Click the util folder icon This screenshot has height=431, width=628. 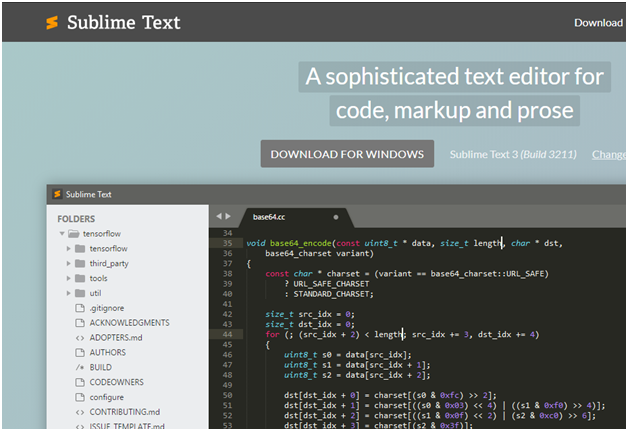(x=80, y=293)
